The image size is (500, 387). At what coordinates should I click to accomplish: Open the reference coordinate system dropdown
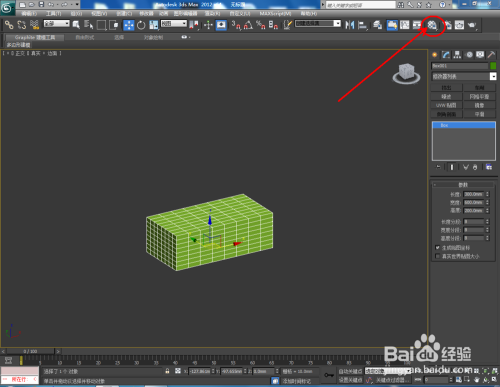coord(174,24)
